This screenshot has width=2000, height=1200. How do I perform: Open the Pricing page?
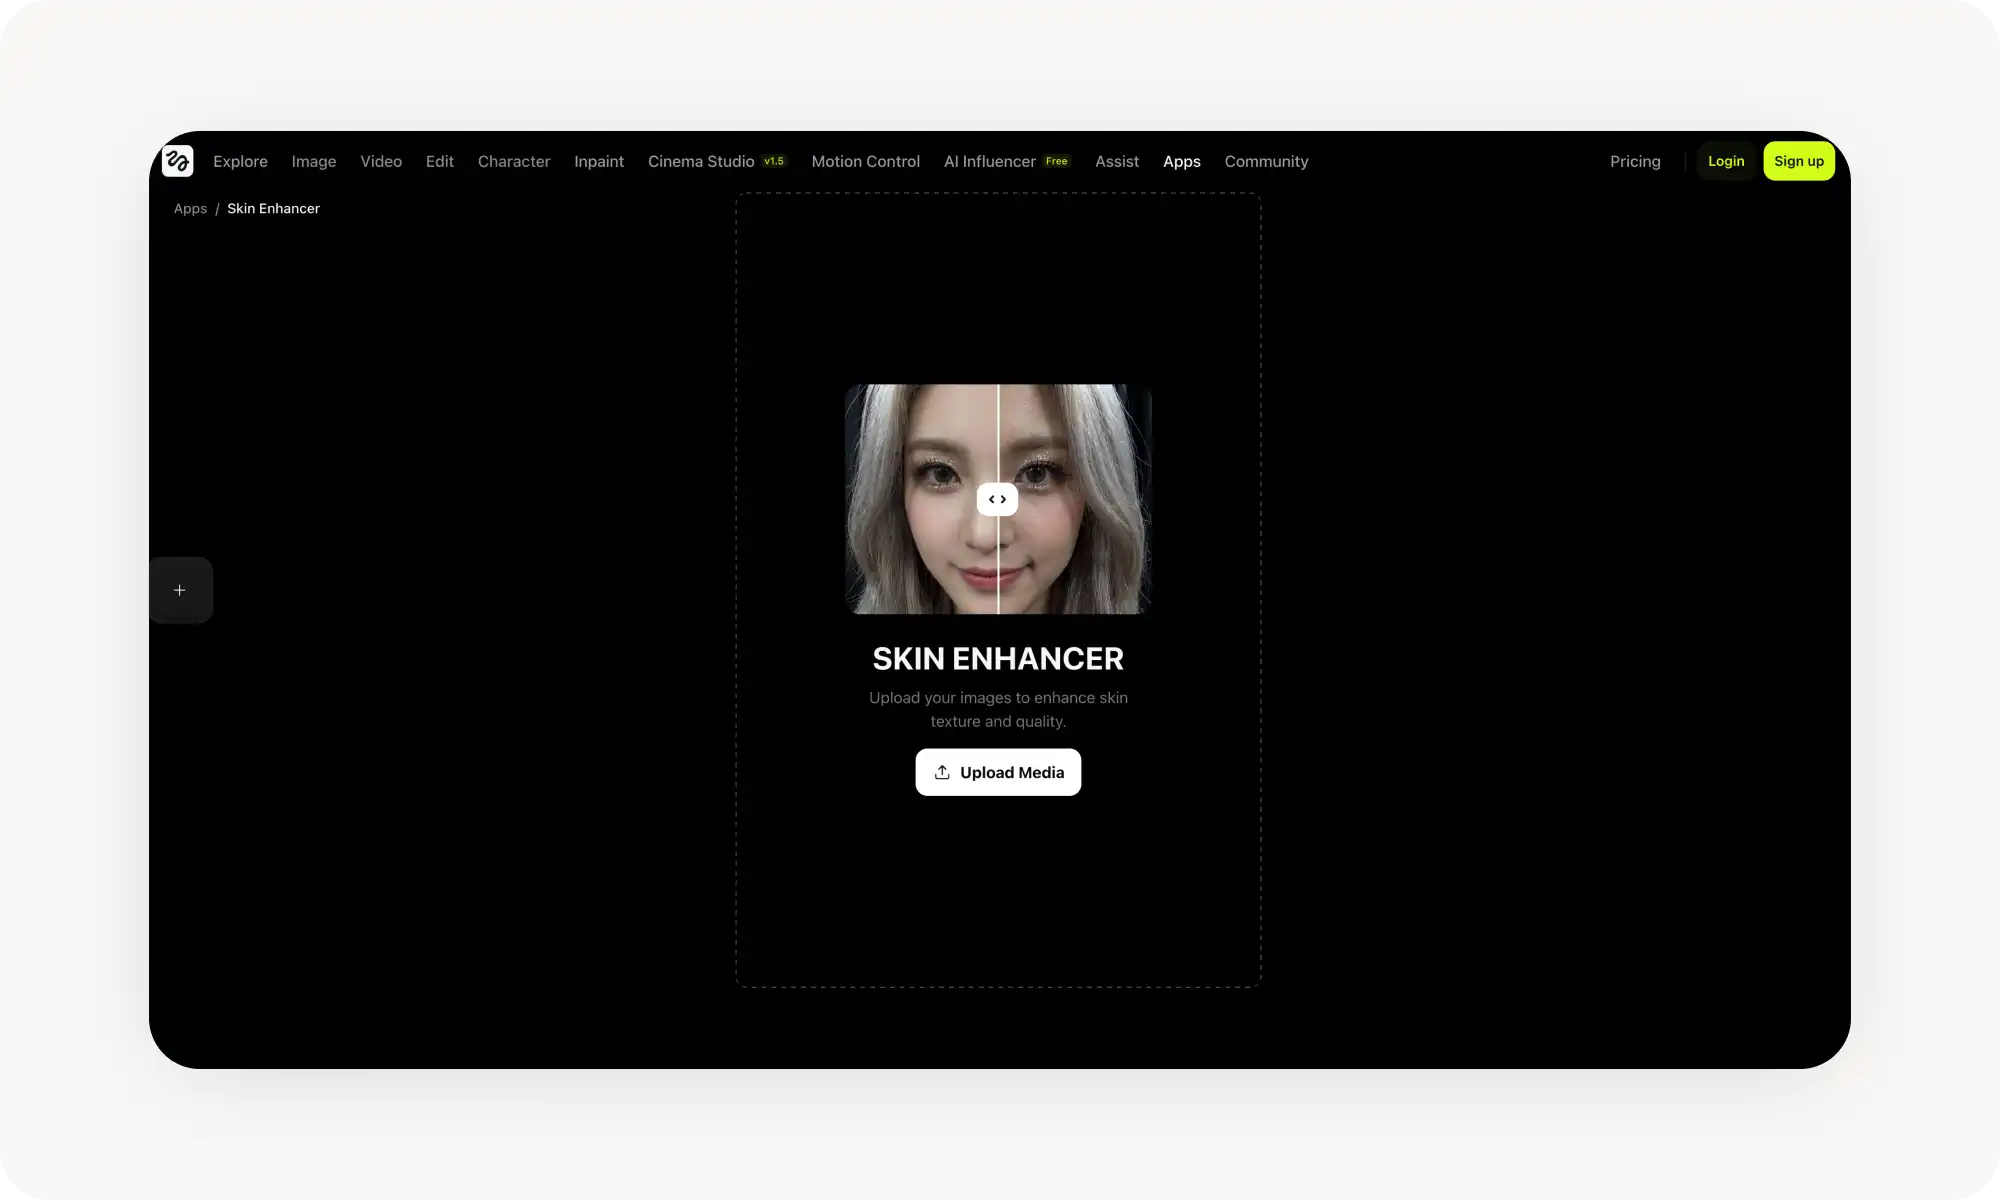(1635, 161)
